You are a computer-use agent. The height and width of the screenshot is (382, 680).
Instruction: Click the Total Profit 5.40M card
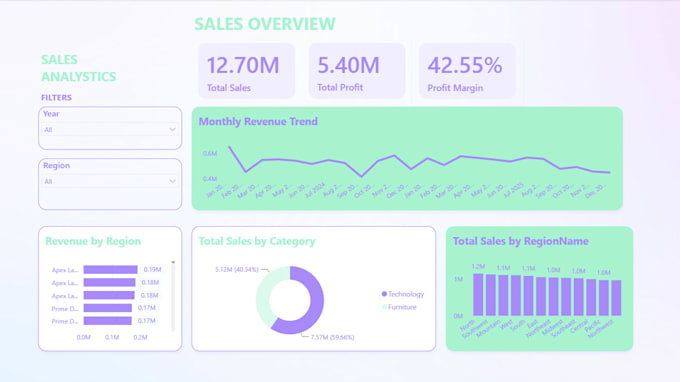tap(357, 71)
